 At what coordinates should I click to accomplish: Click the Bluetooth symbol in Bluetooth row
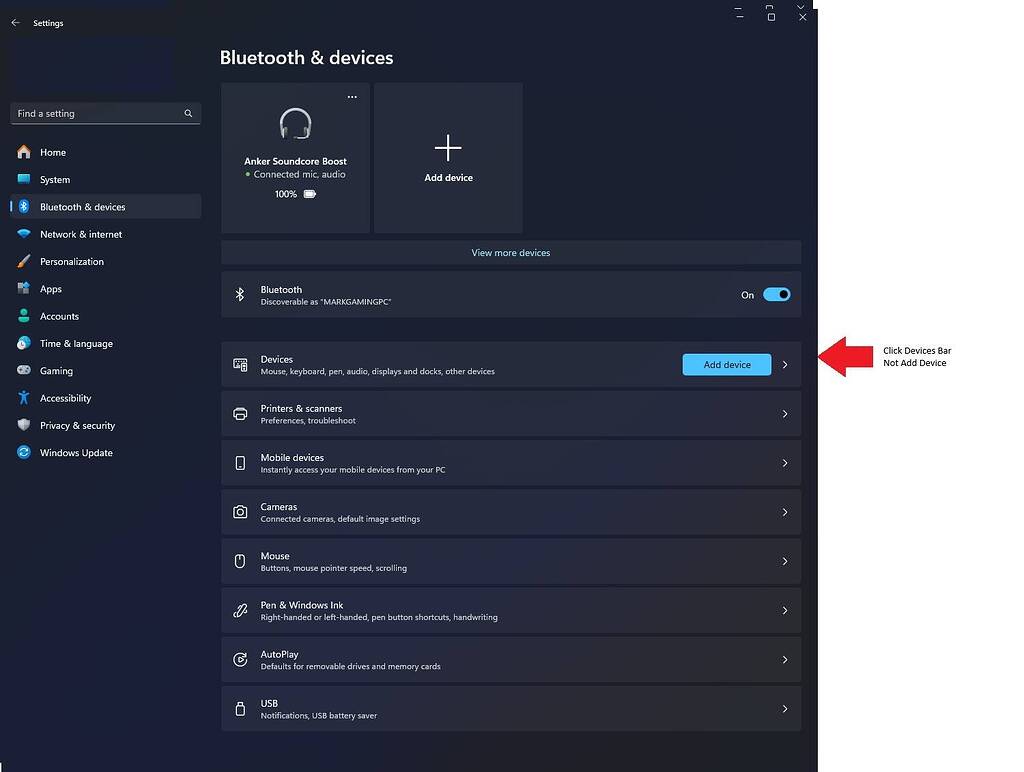coord(240,295)
